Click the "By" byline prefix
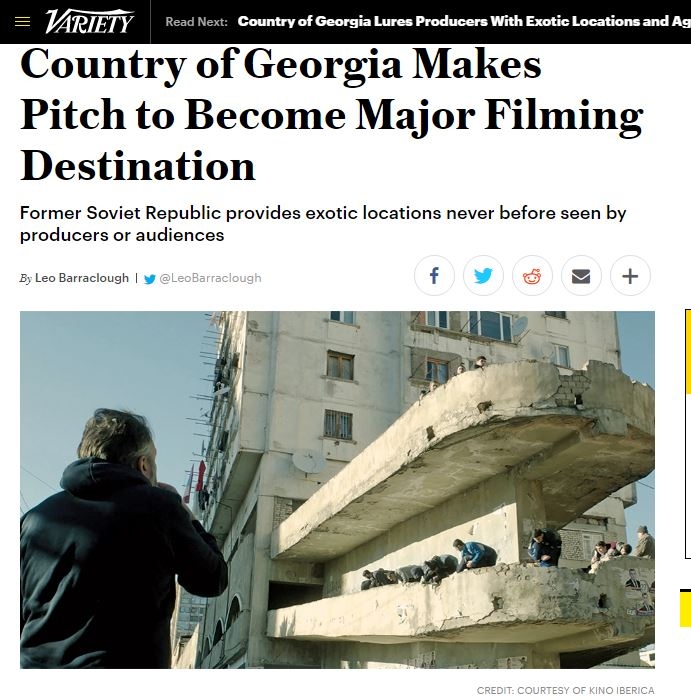Viewport: 691px width, 700px height. click(x=25, y=279)
